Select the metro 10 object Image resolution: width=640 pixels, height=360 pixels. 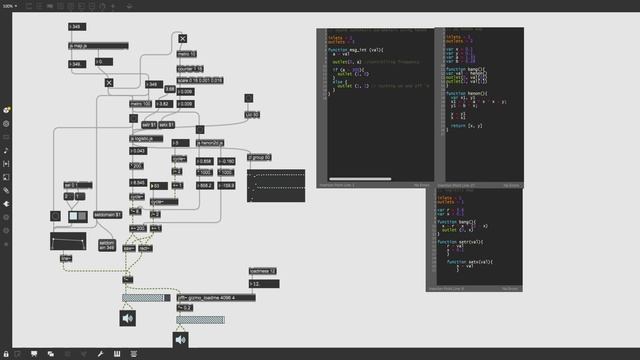pyautogui.click(x=187, y=54)
